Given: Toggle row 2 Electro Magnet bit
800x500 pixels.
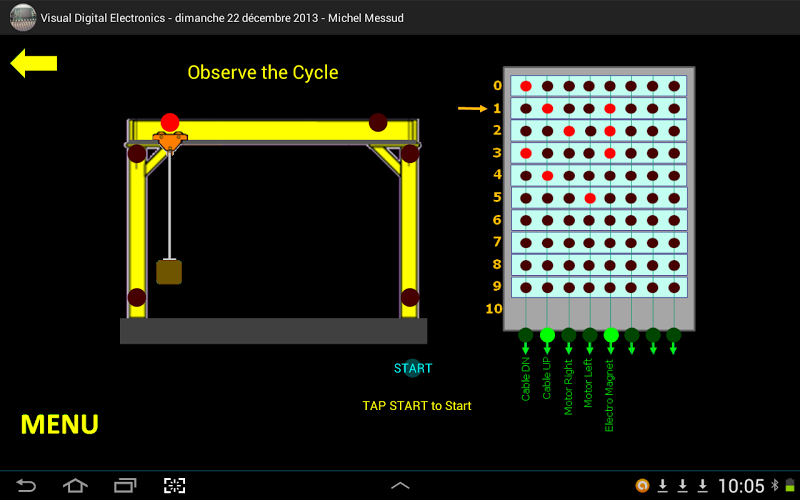Looking at the screenshot, I should (x=610, y=131).
